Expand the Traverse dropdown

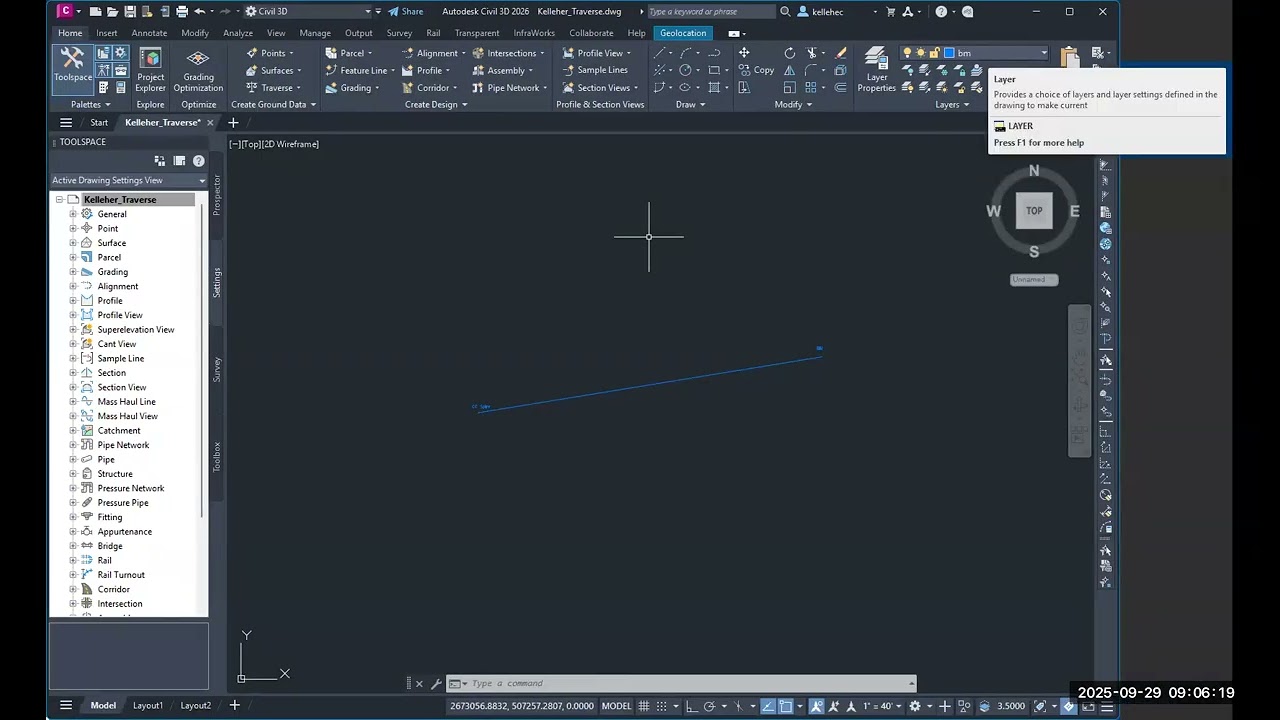point(298,88)
